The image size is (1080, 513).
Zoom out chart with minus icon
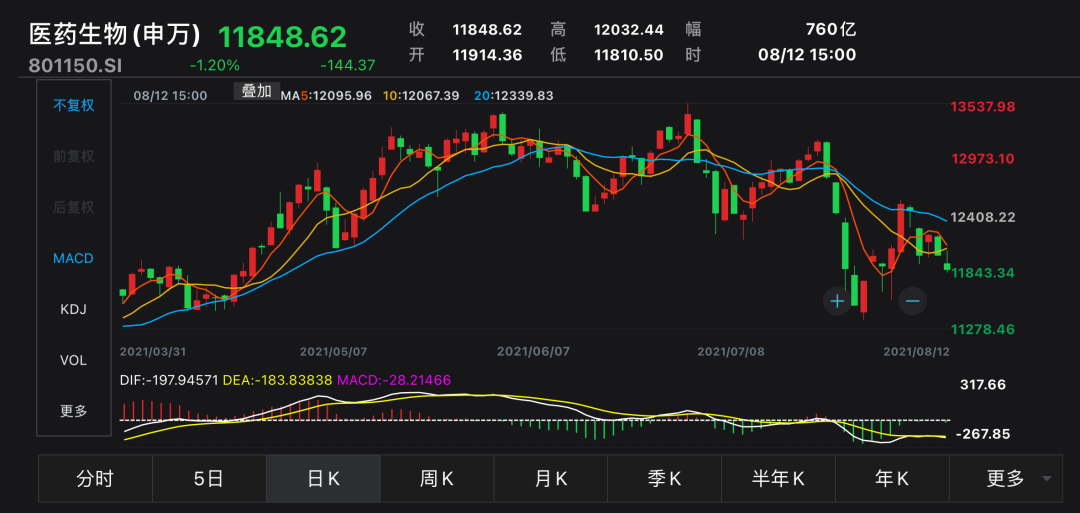(913, 301)
